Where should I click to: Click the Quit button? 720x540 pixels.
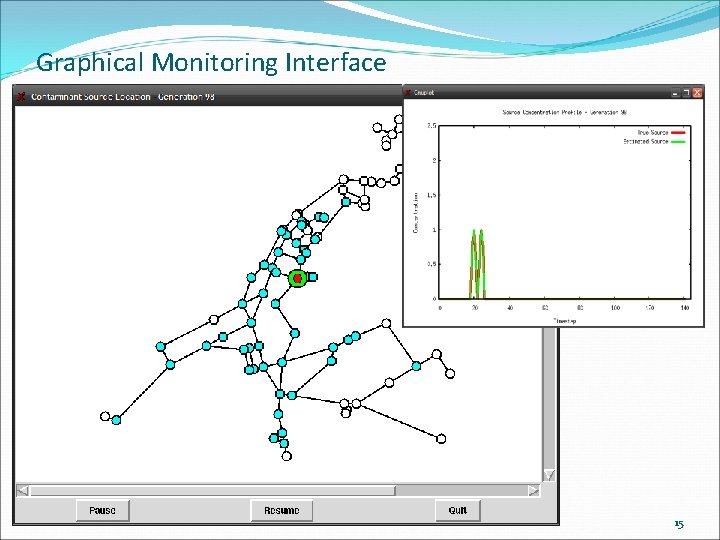(x=458, y=511)
